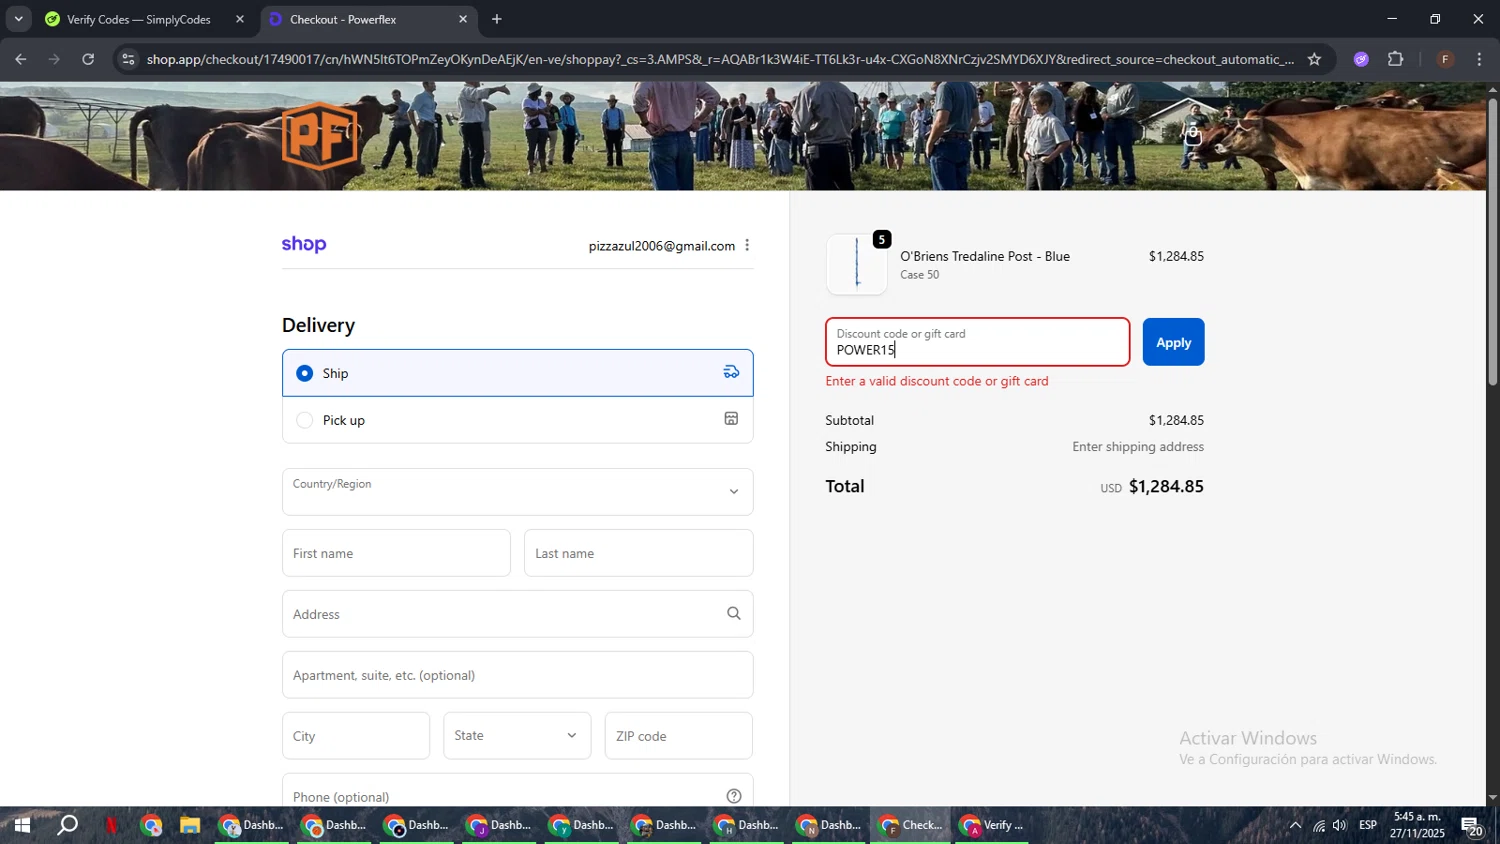Select the Ship delivery option
Viewport: 1500px width, 844px height.
[517, 373]
